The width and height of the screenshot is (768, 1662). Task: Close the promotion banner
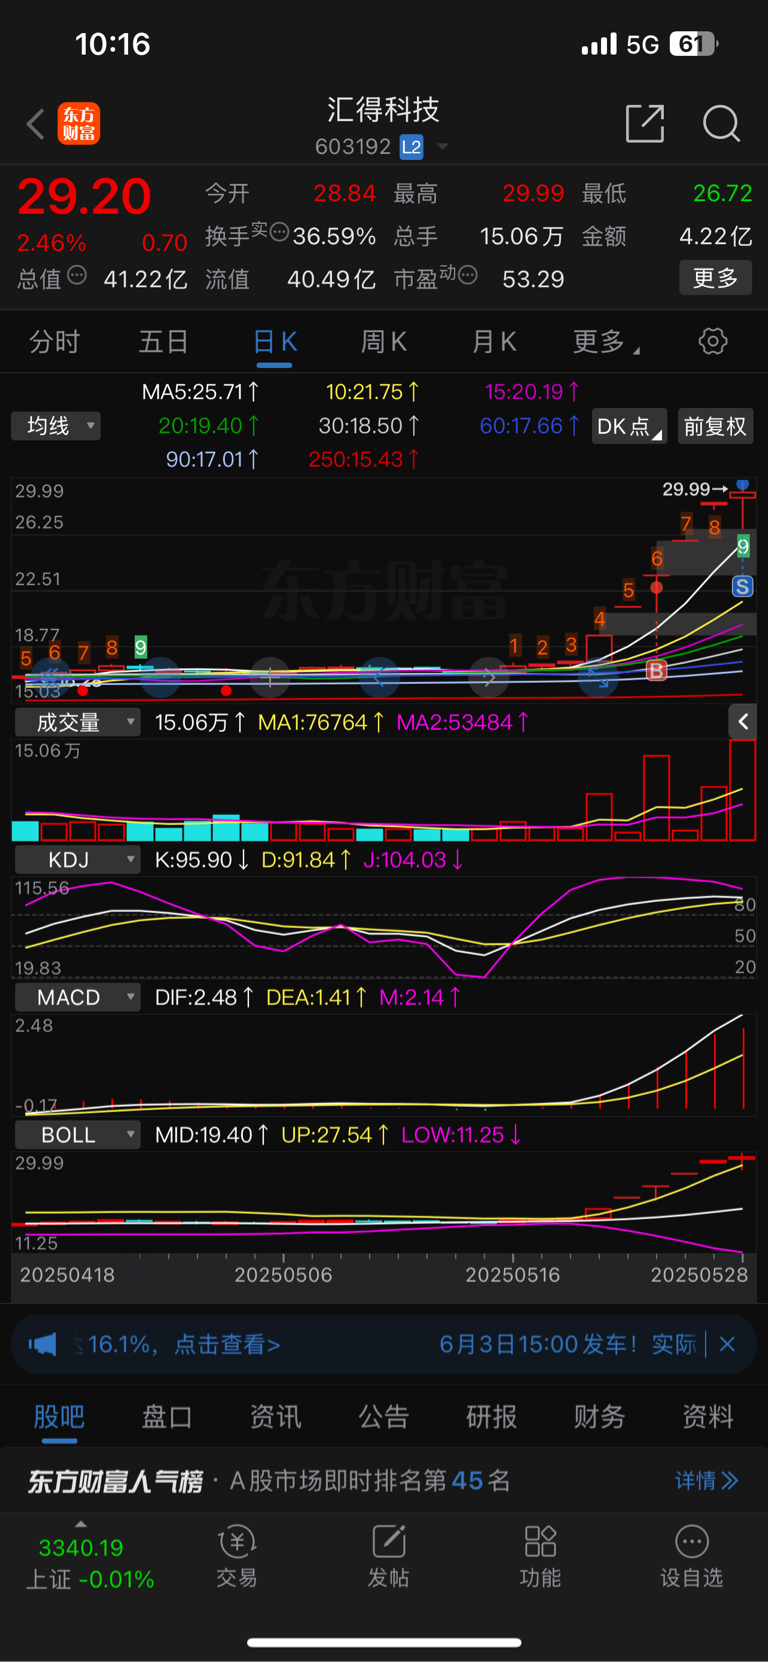point(727,1344)
